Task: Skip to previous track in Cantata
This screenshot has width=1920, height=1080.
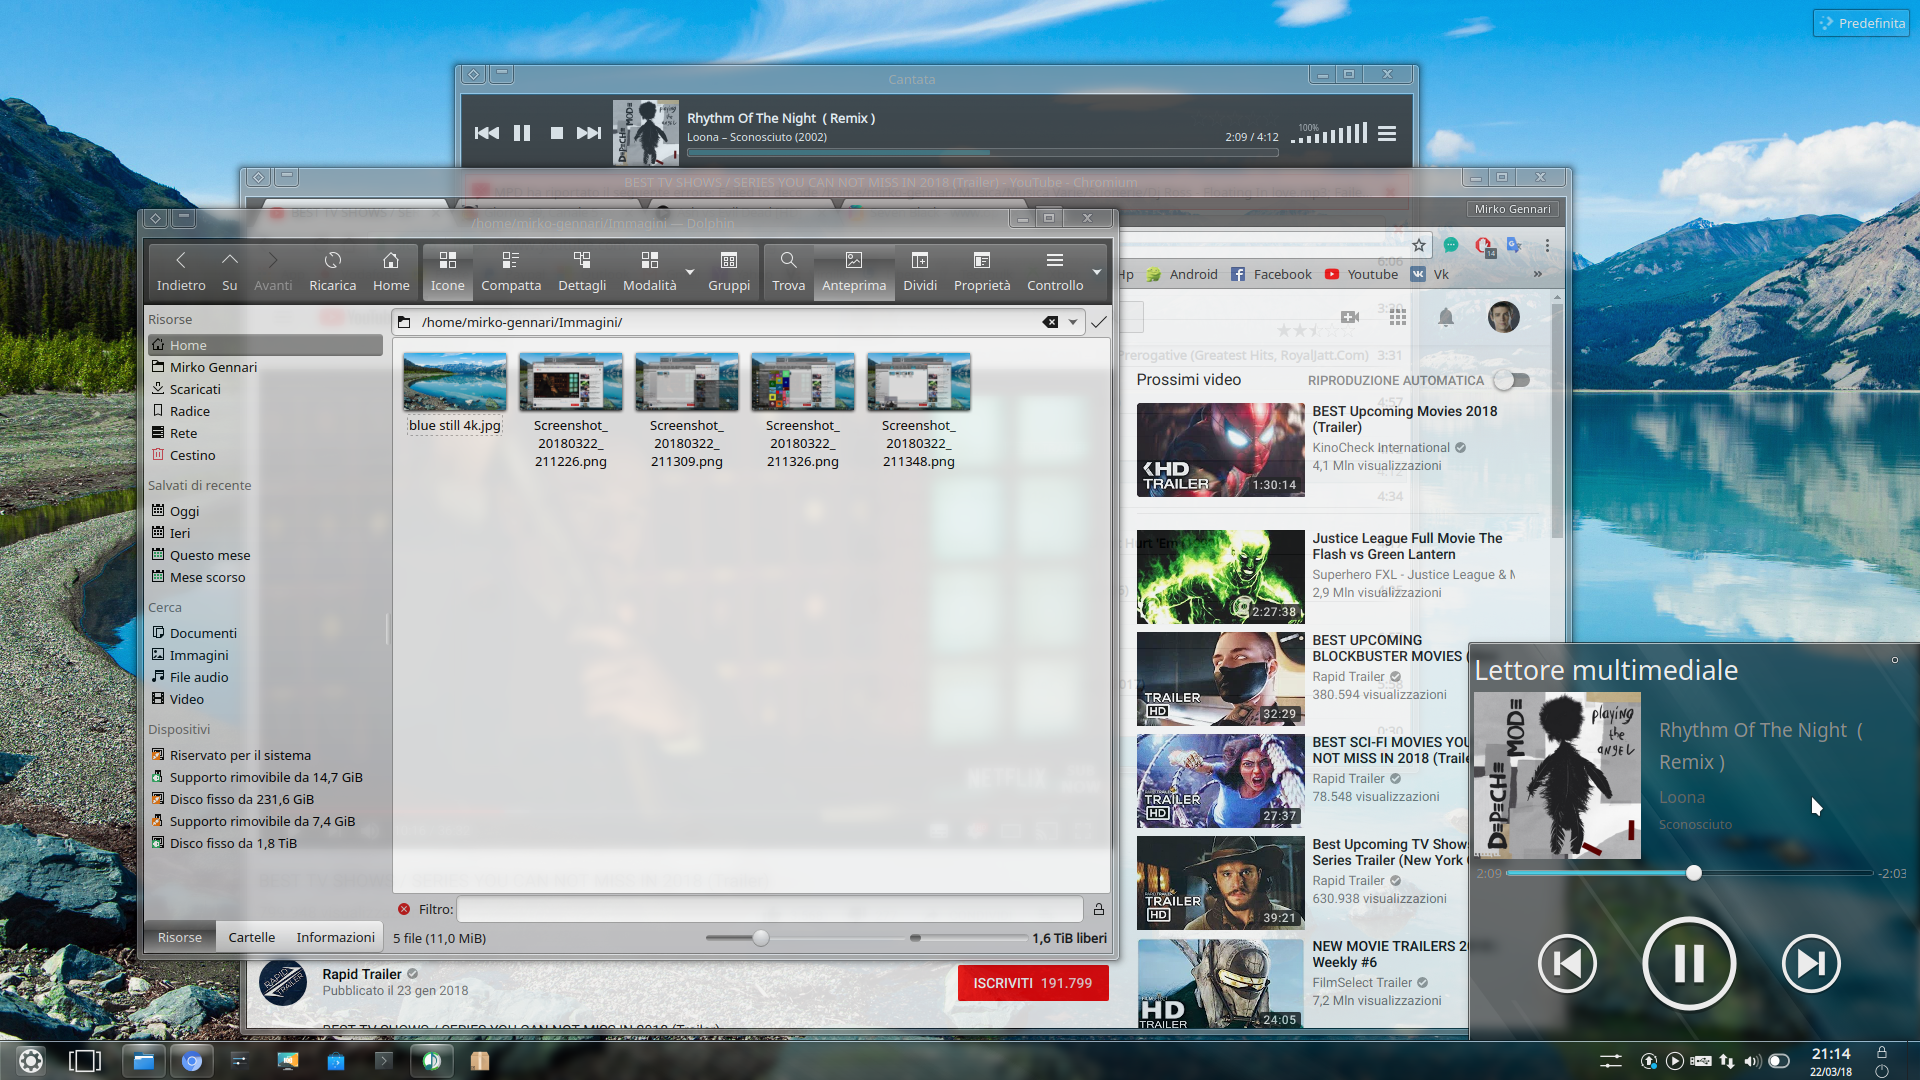Action: tap(487, 133)
